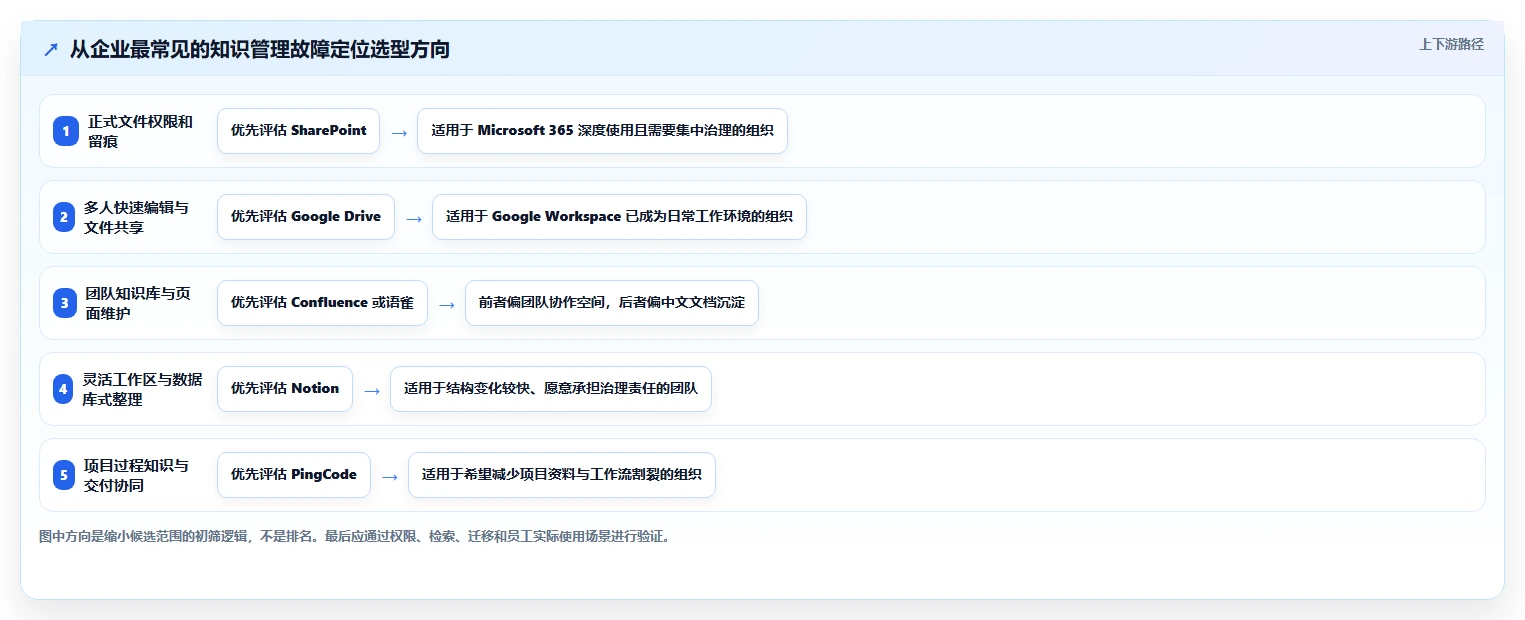This screenshot has width=1525, height=620.
Task: Select the 优先评估 Confluence 或语雀 box
Action: (x=322, y=303)
